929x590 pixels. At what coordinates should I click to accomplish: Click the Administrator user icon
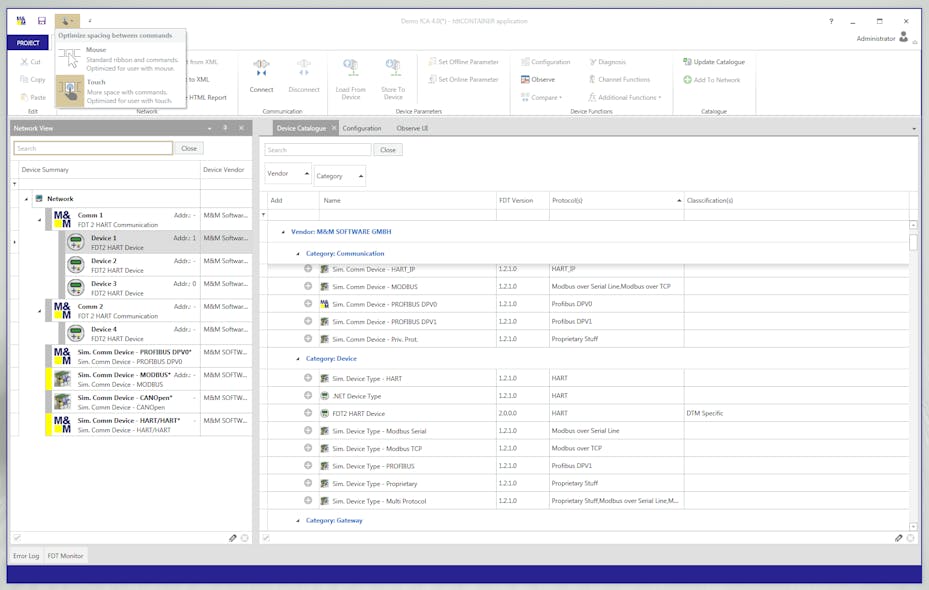click(x=904, y=37)
